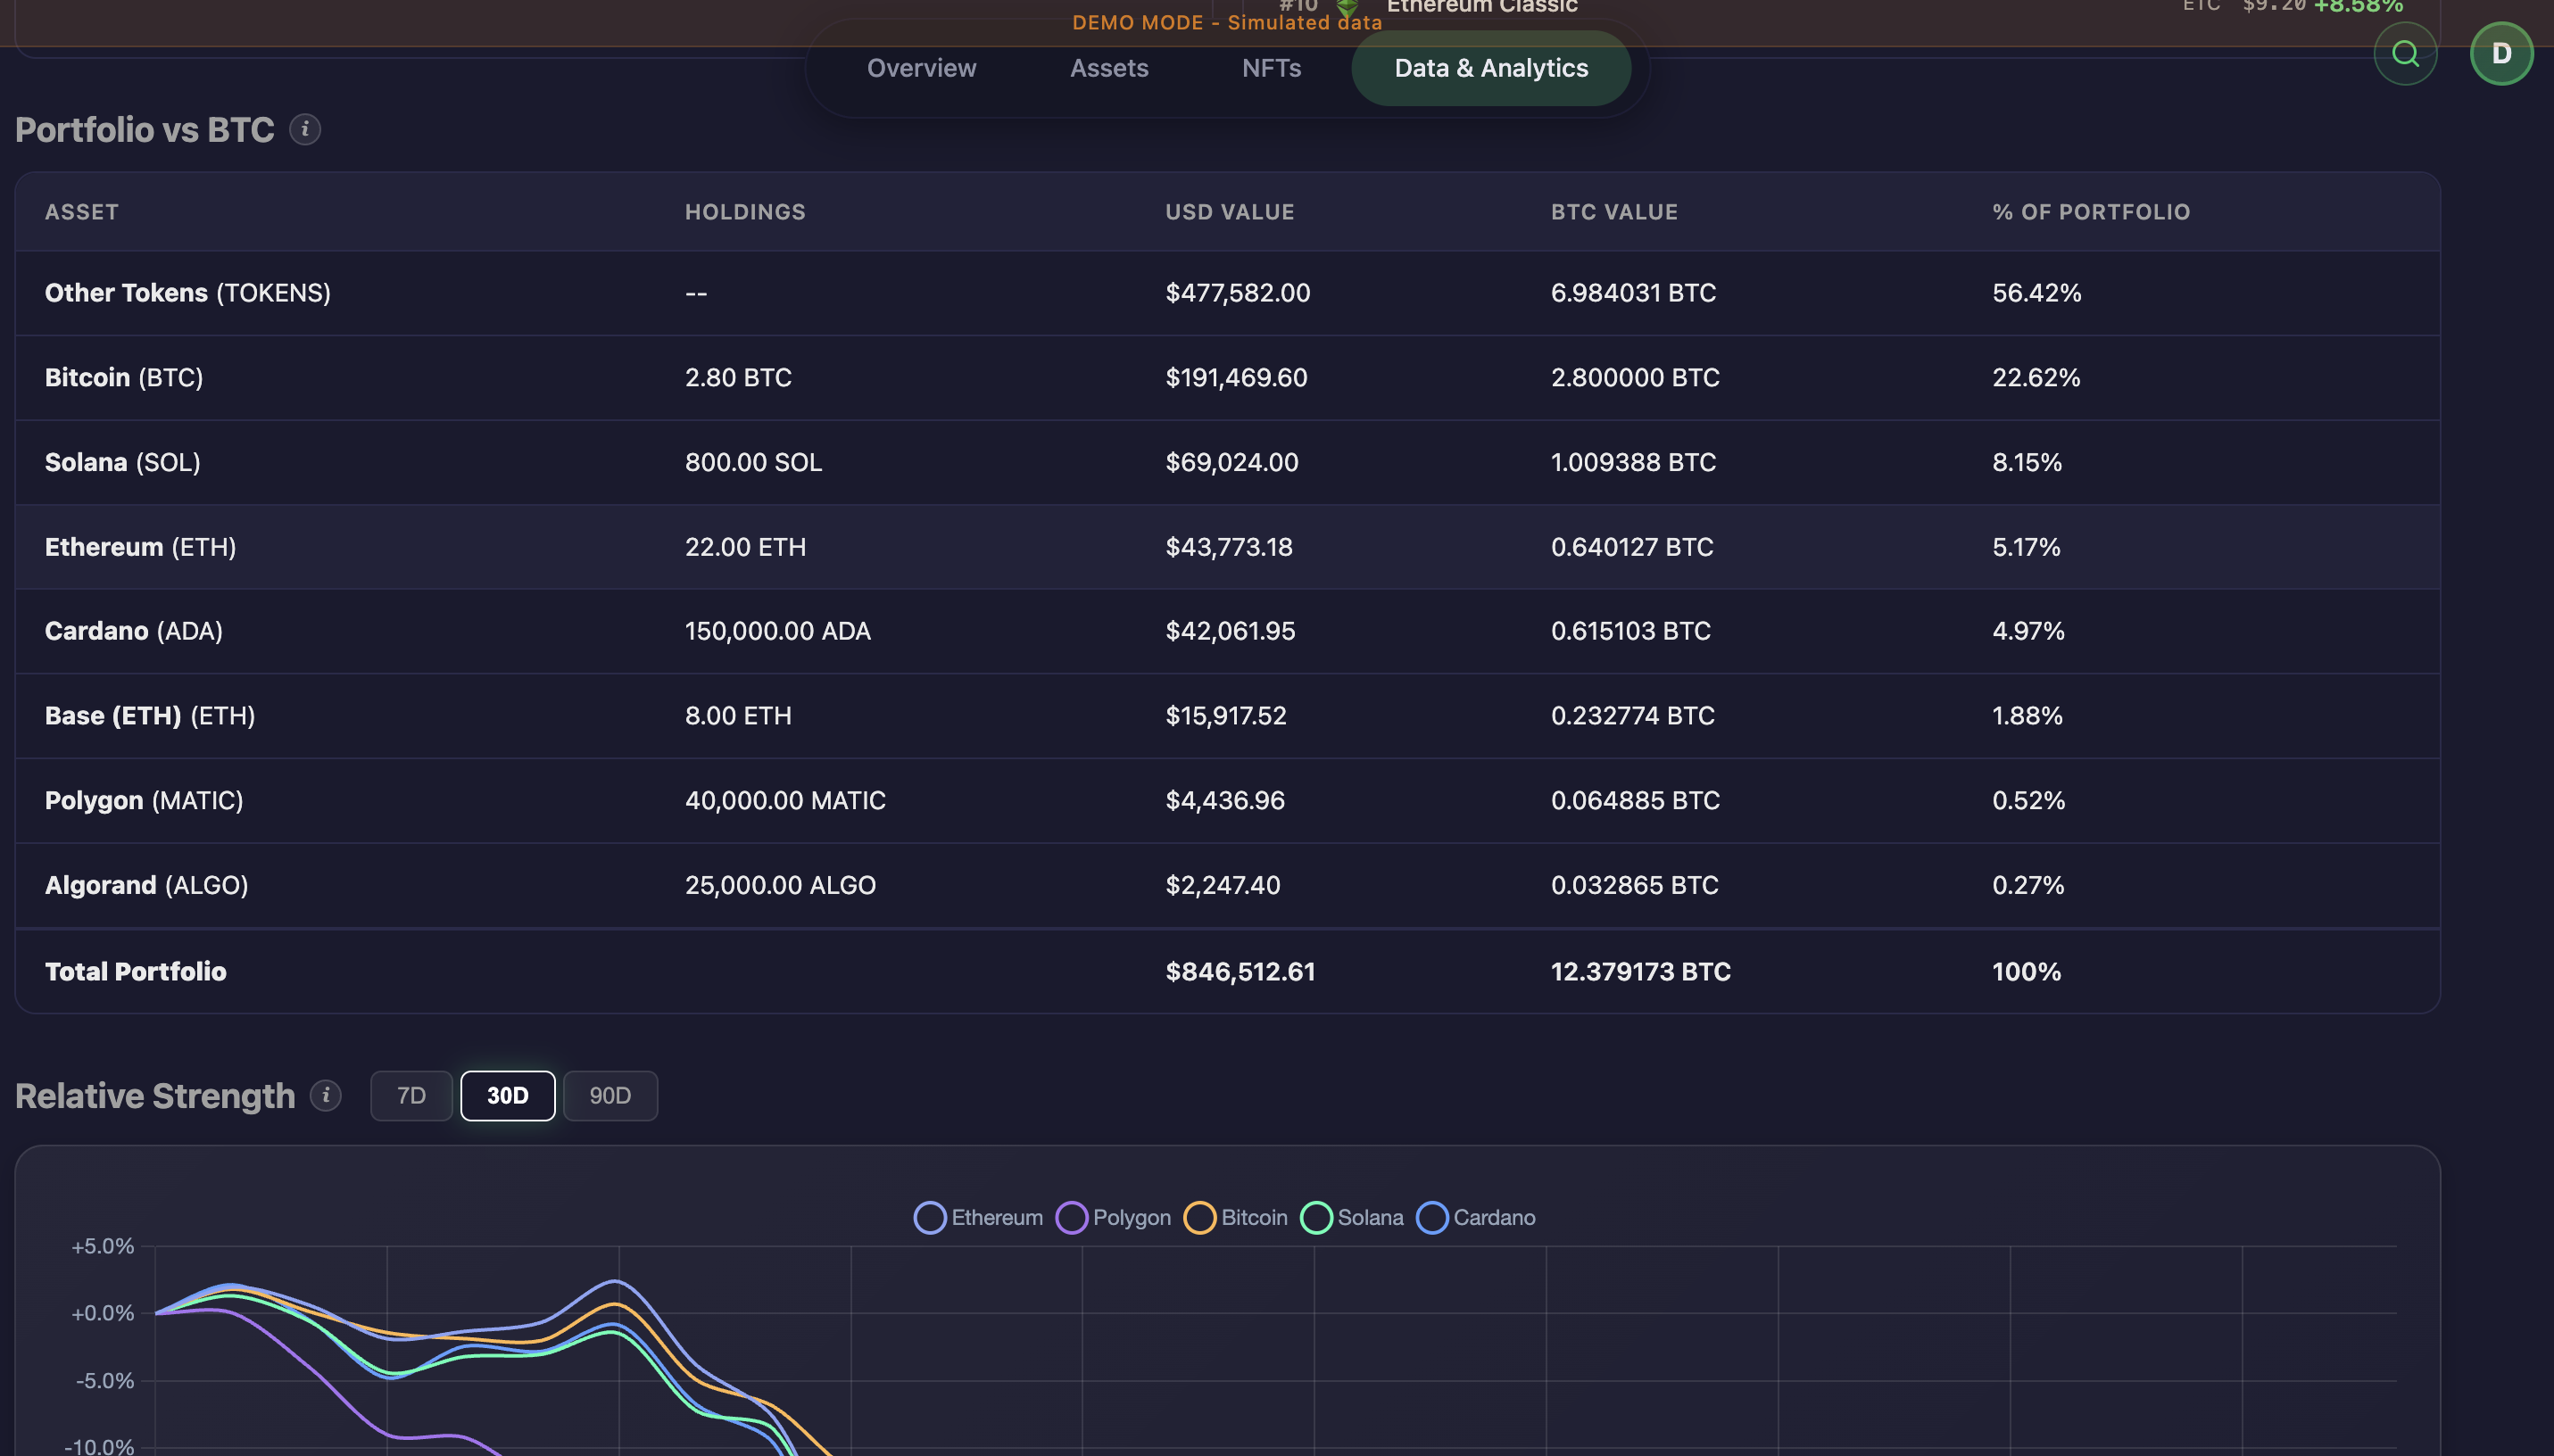Open the search magnifier icon
The height and width of the screenshot is (1456, 2554).
(x=2405, y=53)
